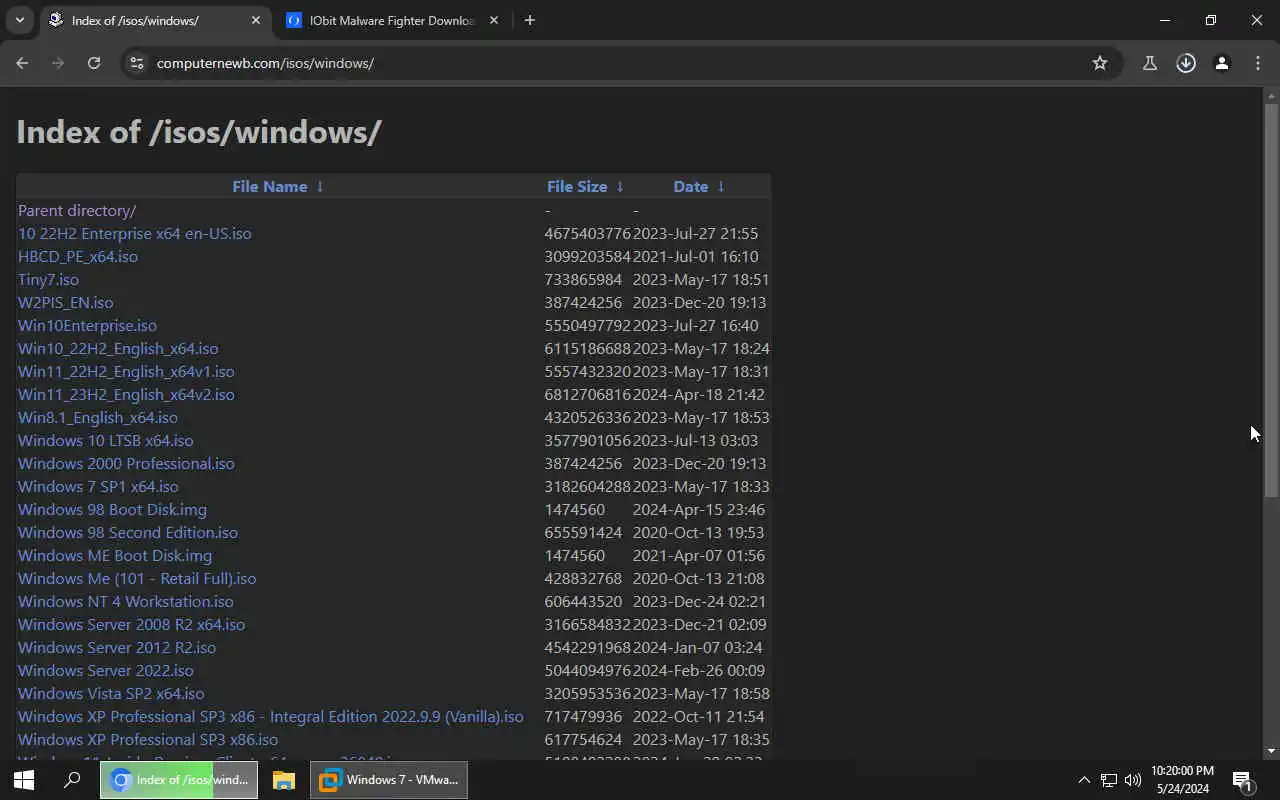Download Windows ME Boot Disk.img
This screenshot has width=1280, height=800.
coord(115,555)
